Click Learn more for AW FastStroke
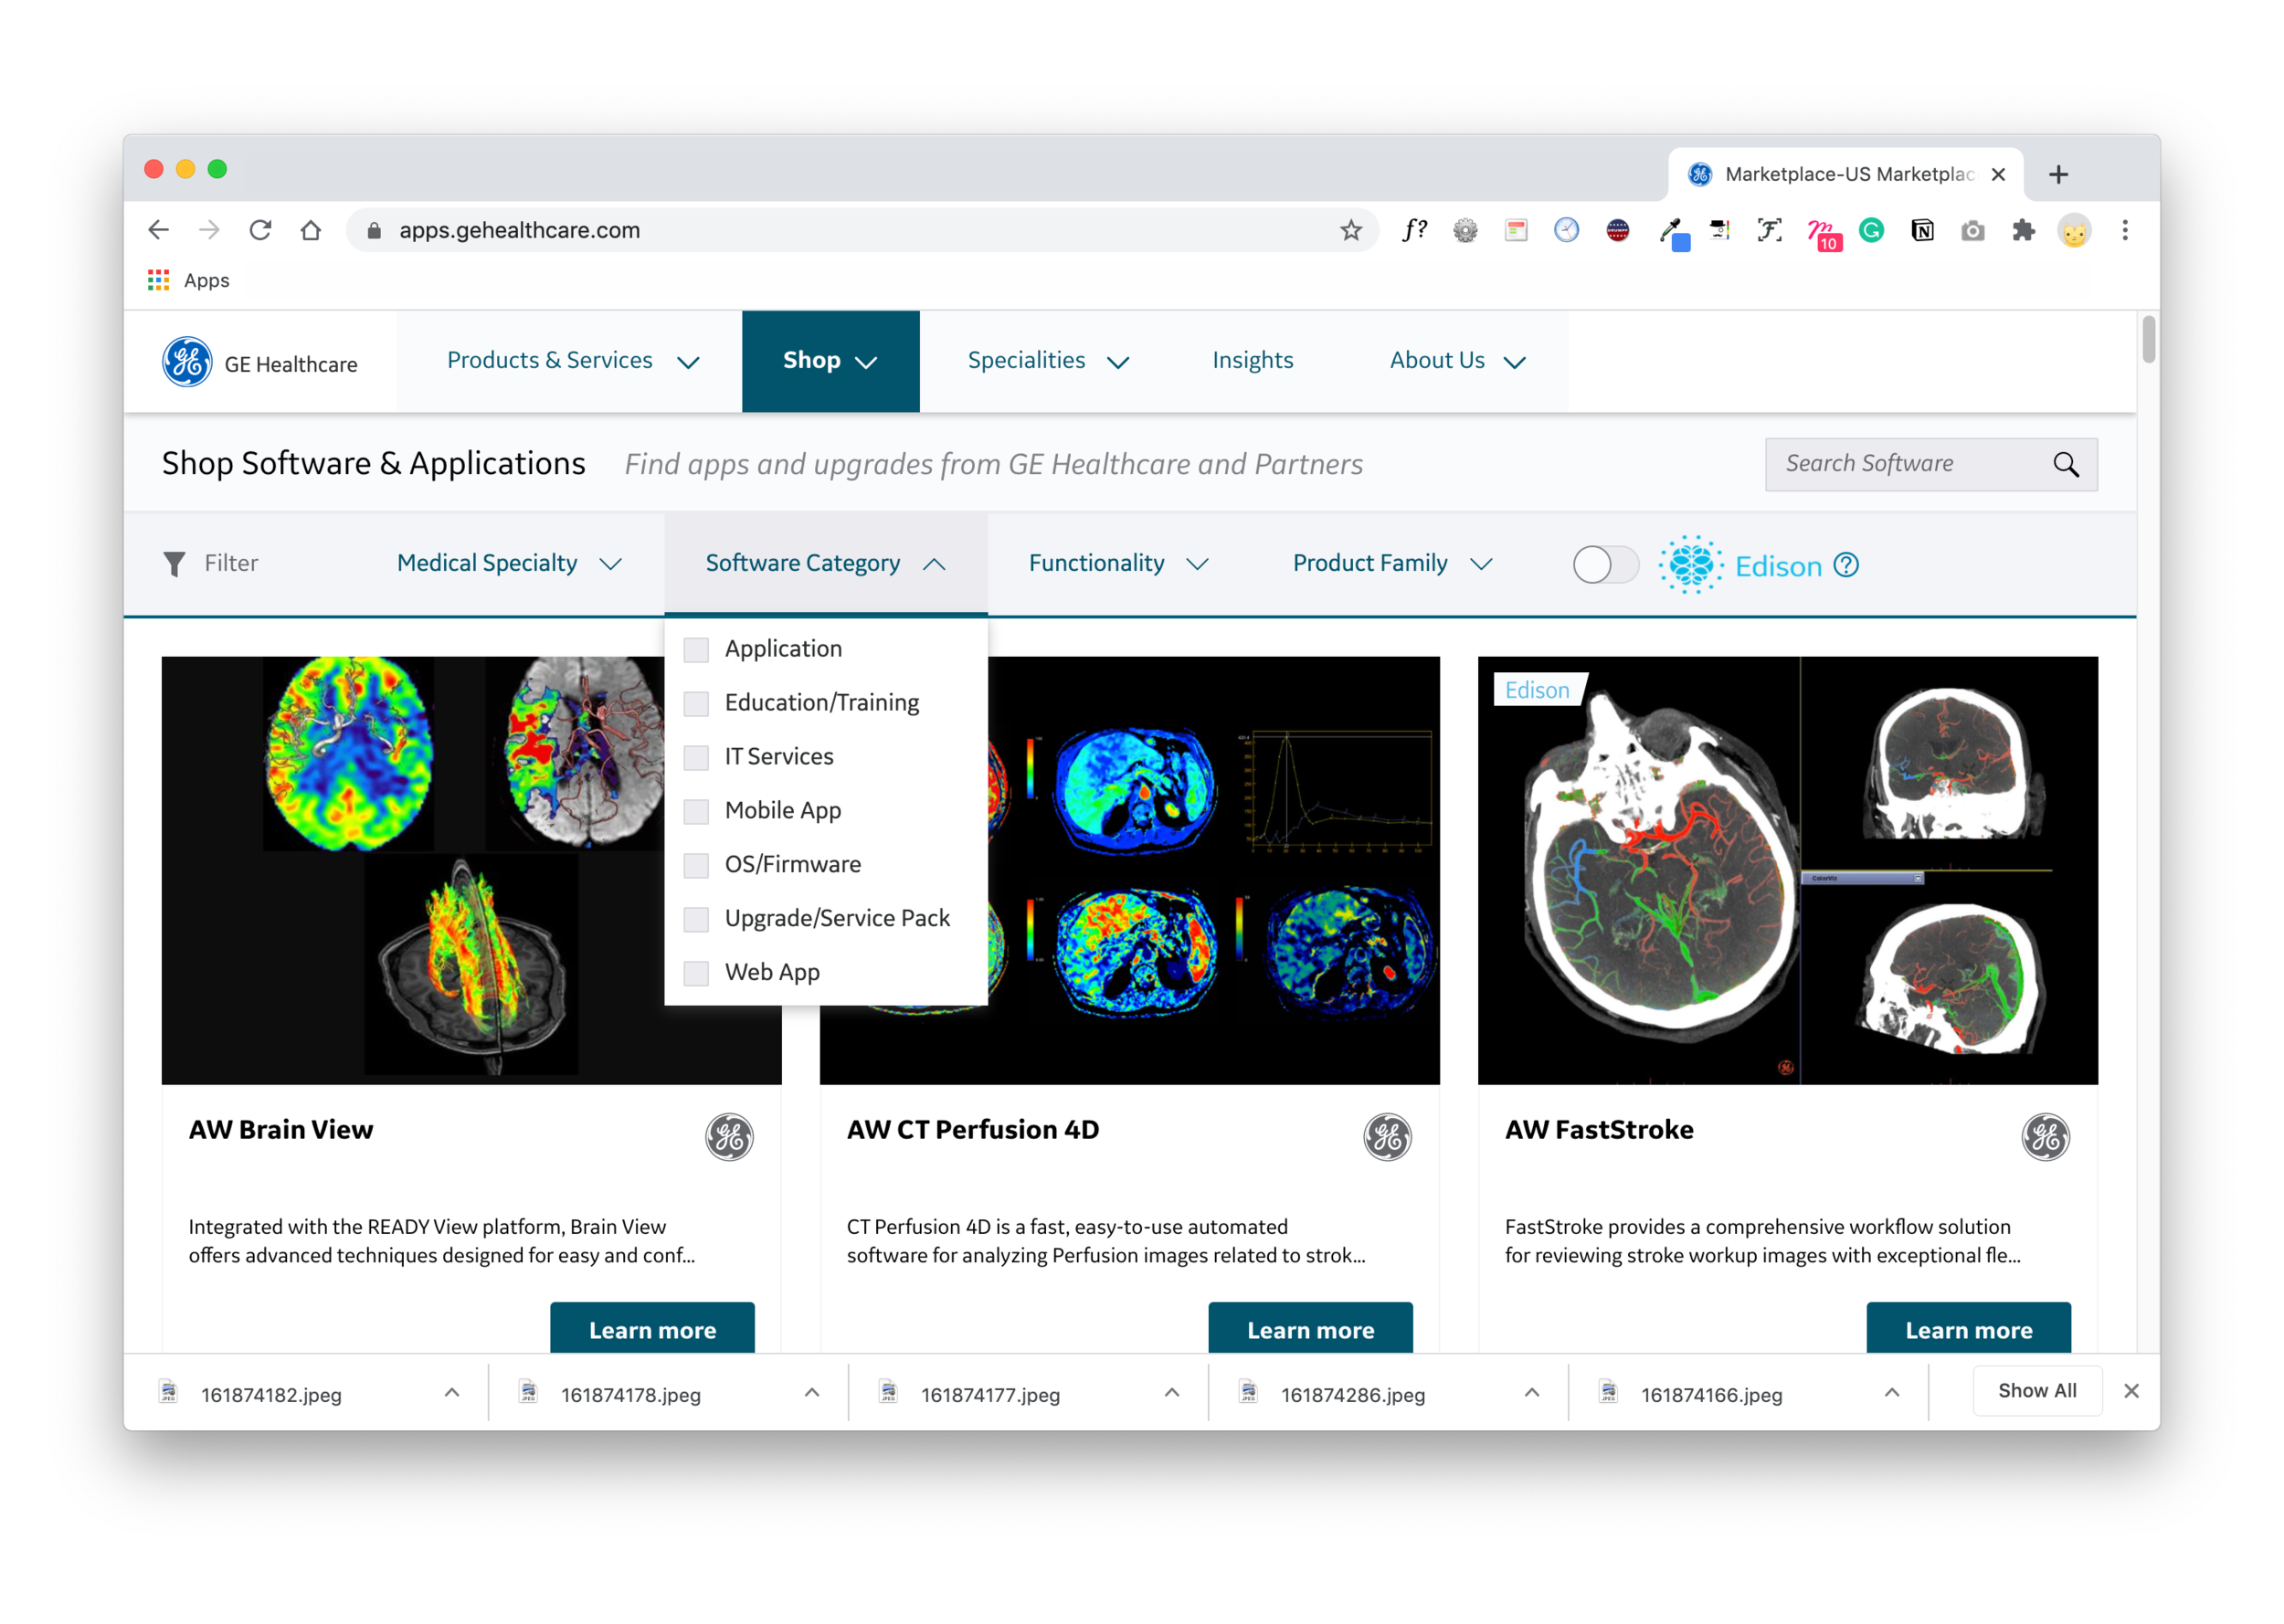The image size is (2284, 1624). coord(1968,1329)
